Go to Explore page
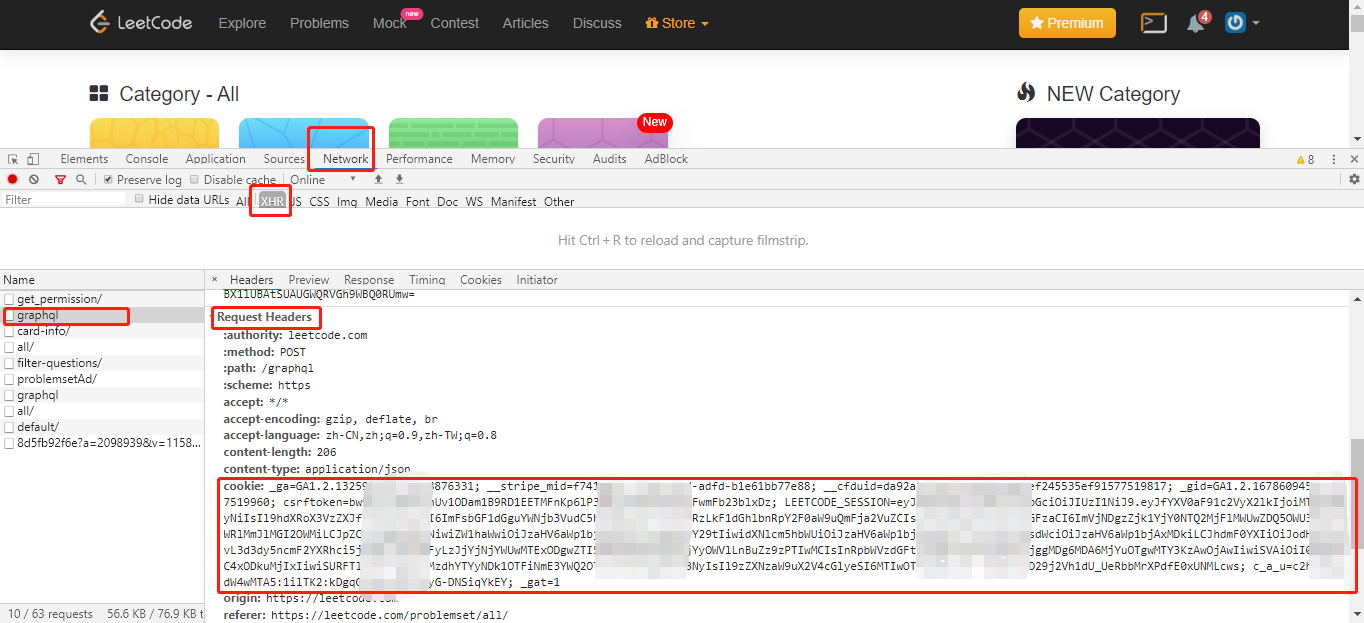This screenshot has height=623, width=1364. pyautogui.click(x=242, y=23)
